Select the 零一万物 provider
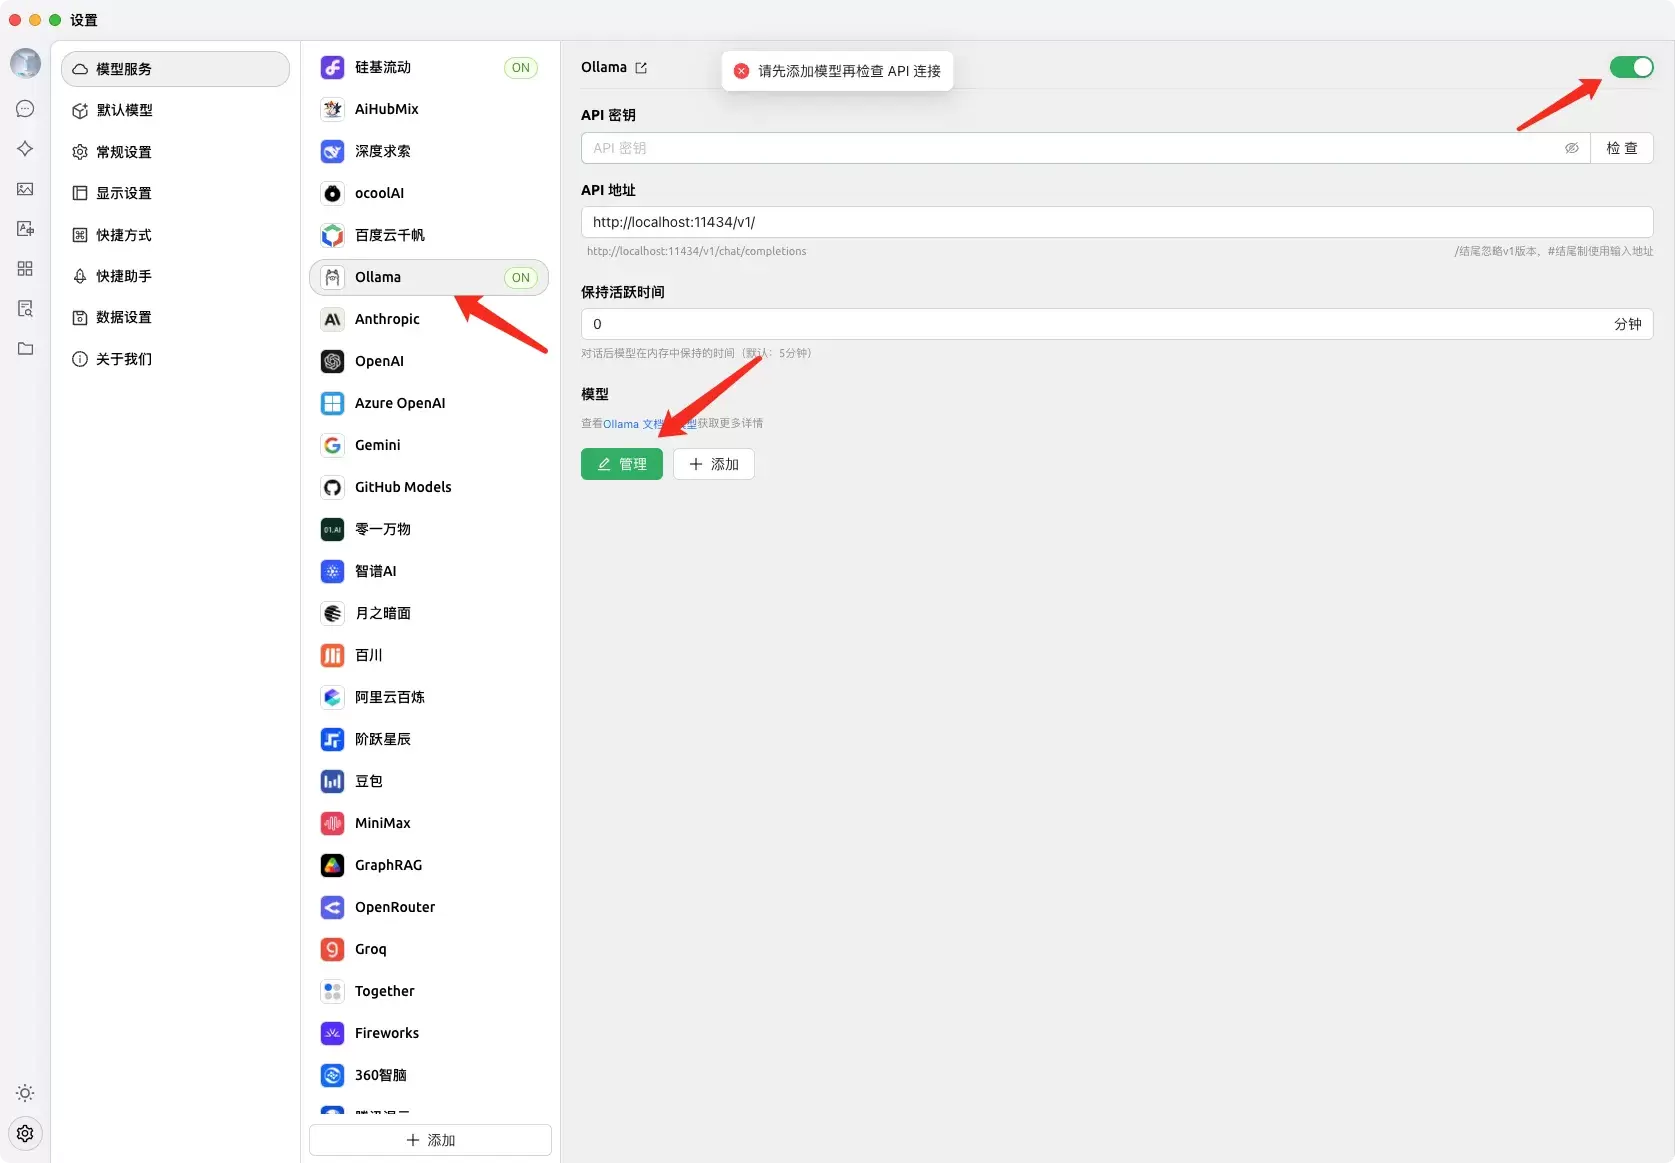Image resolution: width=1675 pixels, height=1163 pixels. point(429,529)
